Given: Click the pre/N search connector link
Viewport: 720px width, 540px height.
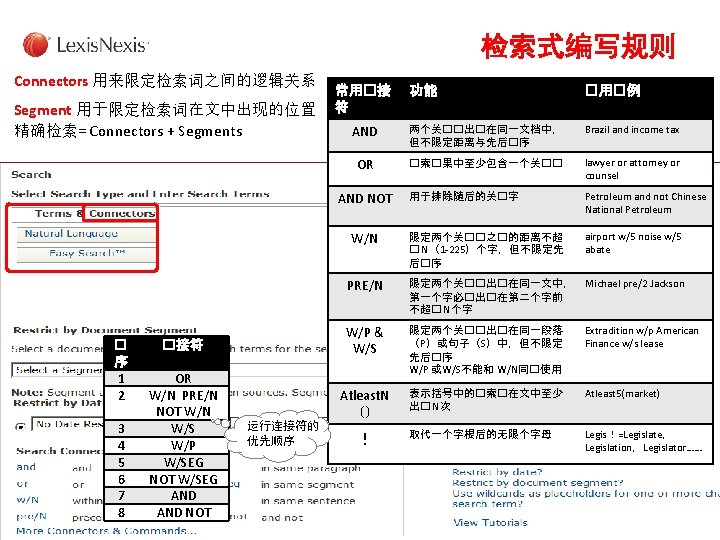Looking at the screenshot, I should click(x=32, y=516).
